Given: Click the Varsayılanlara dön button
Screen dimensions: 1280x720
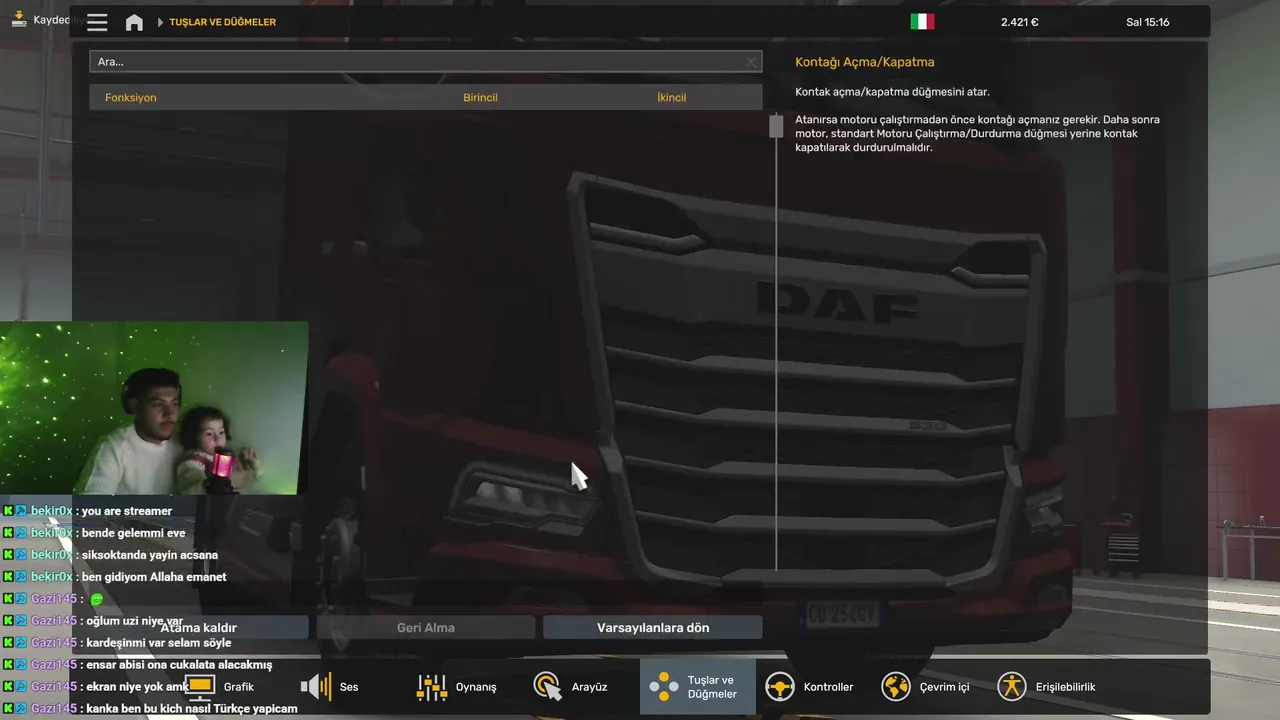Looking at the screenshot, I should (x=653, y=628).
